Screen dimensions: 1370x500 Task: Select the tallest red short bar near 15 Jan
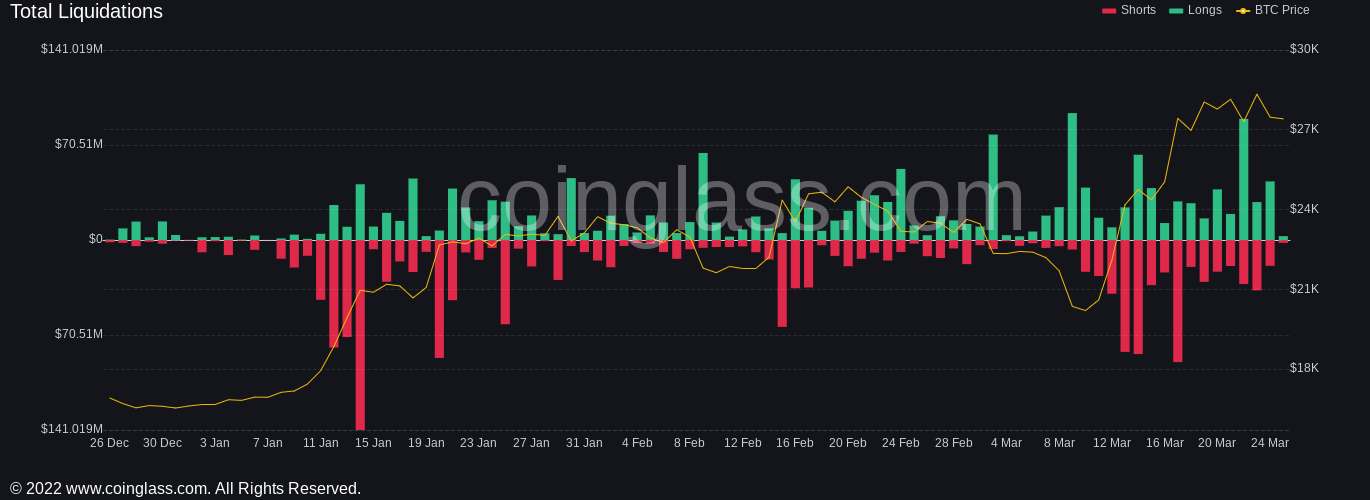tap(360, 335)
